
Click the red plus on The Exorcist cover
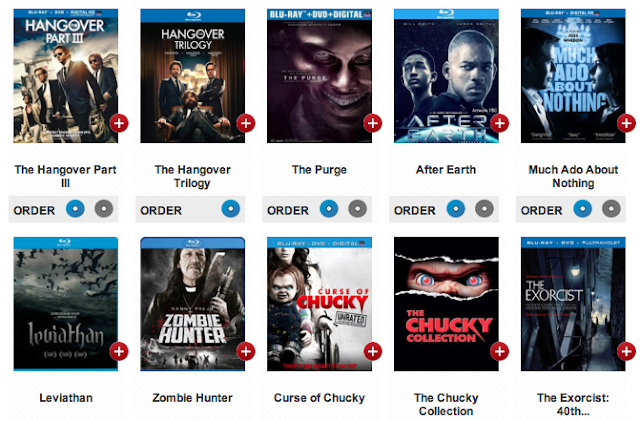(x=627, y=351)
